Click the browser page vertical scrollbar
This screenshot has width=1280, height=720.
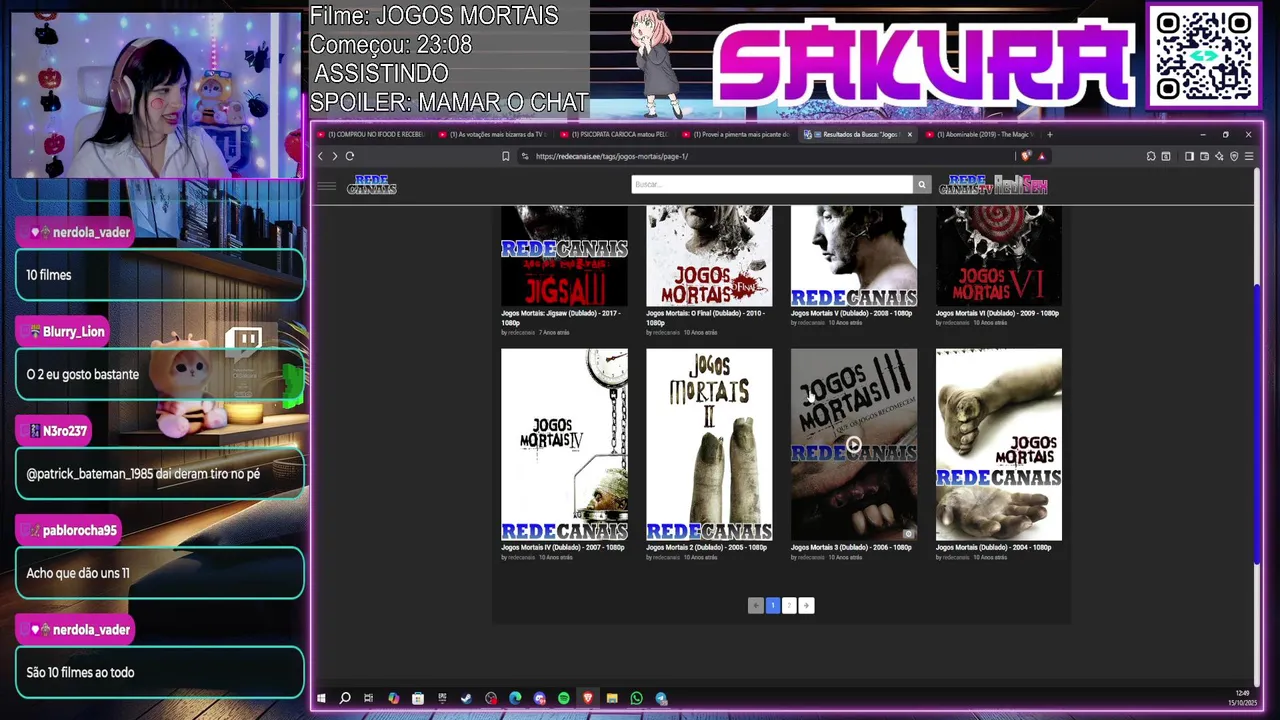click(1257, 425)
